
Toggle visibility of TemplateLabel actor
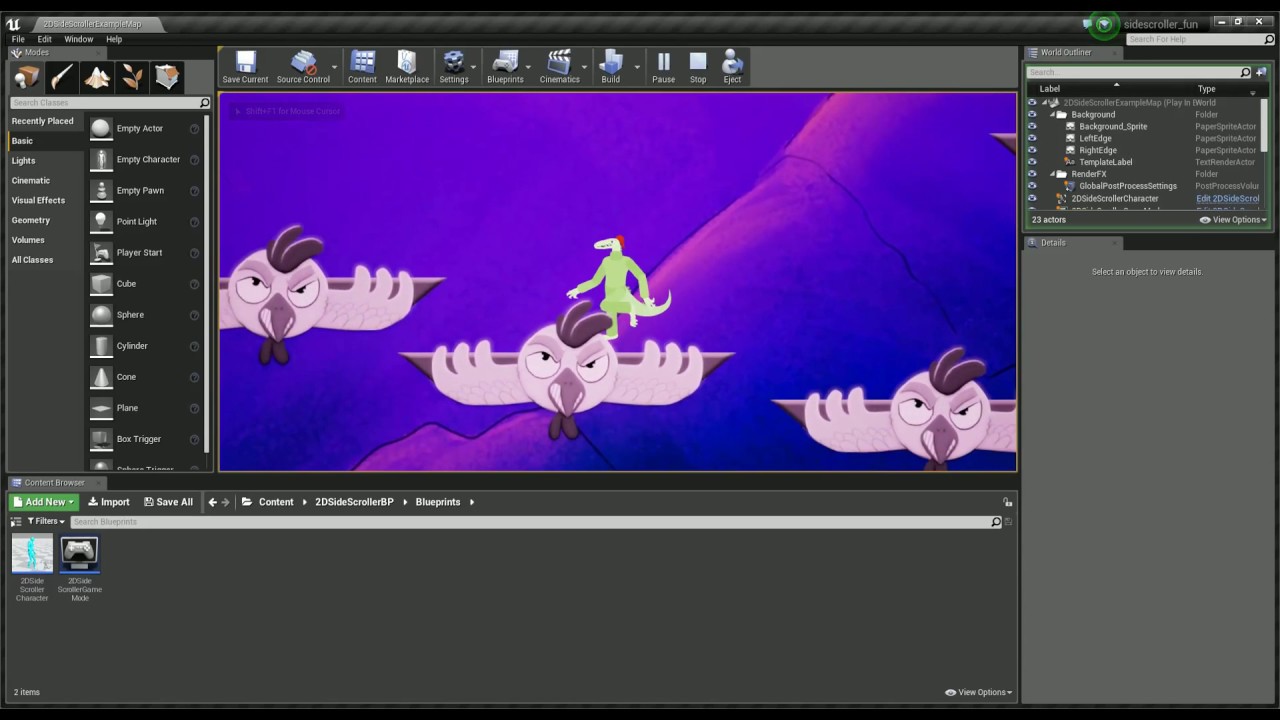(1032, 162)
